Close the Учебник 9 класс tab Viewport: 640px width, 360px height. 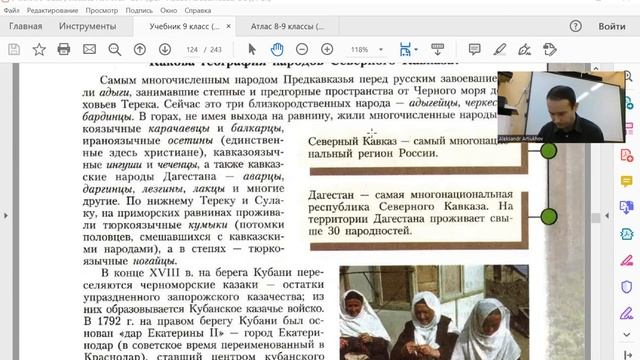click(229, 26)
